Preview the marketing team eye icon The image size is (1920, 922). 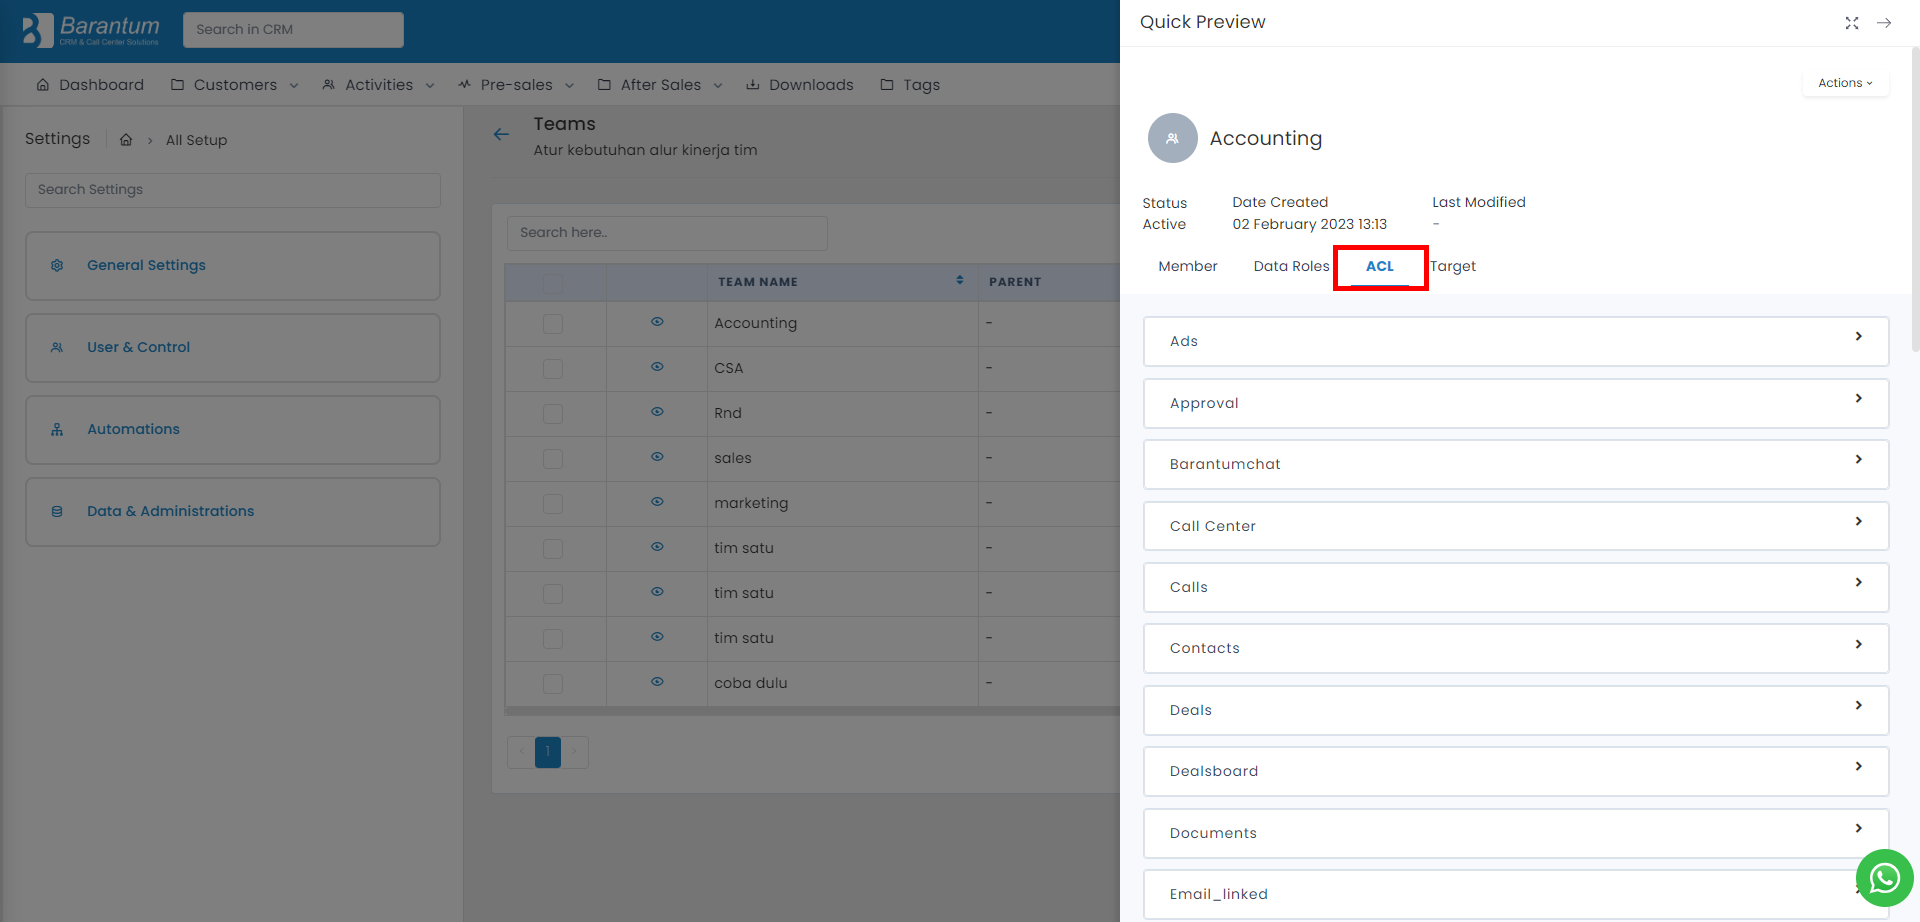tap(657, 502)
